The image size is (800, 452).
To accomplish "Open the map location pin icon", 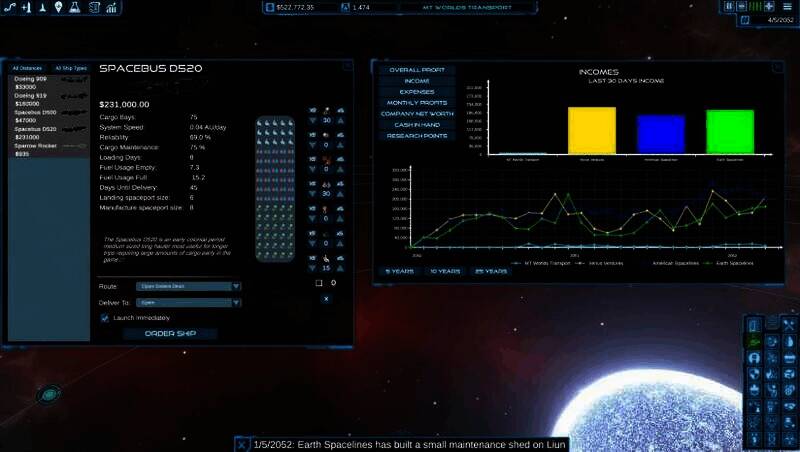I will tap(58, 8).
